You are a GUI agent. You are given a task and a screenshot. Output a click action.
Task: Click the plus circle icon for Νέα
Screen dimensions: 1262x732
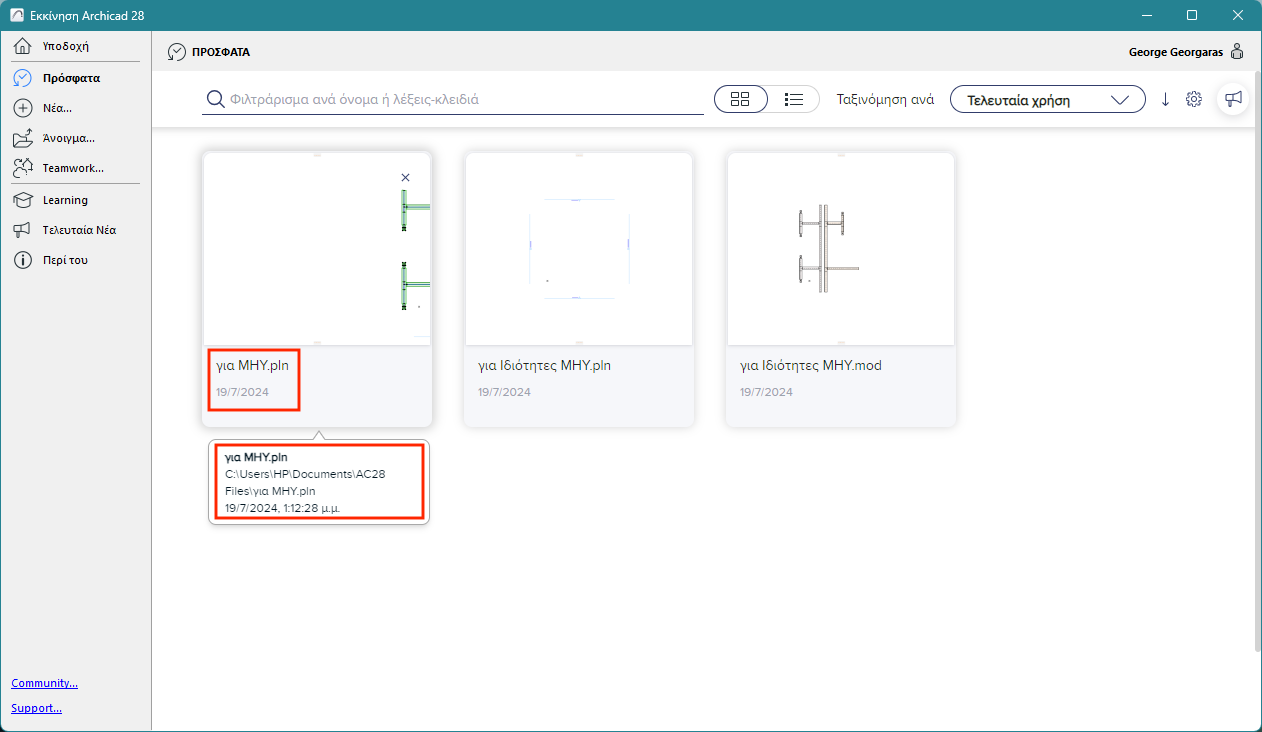(23, 108)
